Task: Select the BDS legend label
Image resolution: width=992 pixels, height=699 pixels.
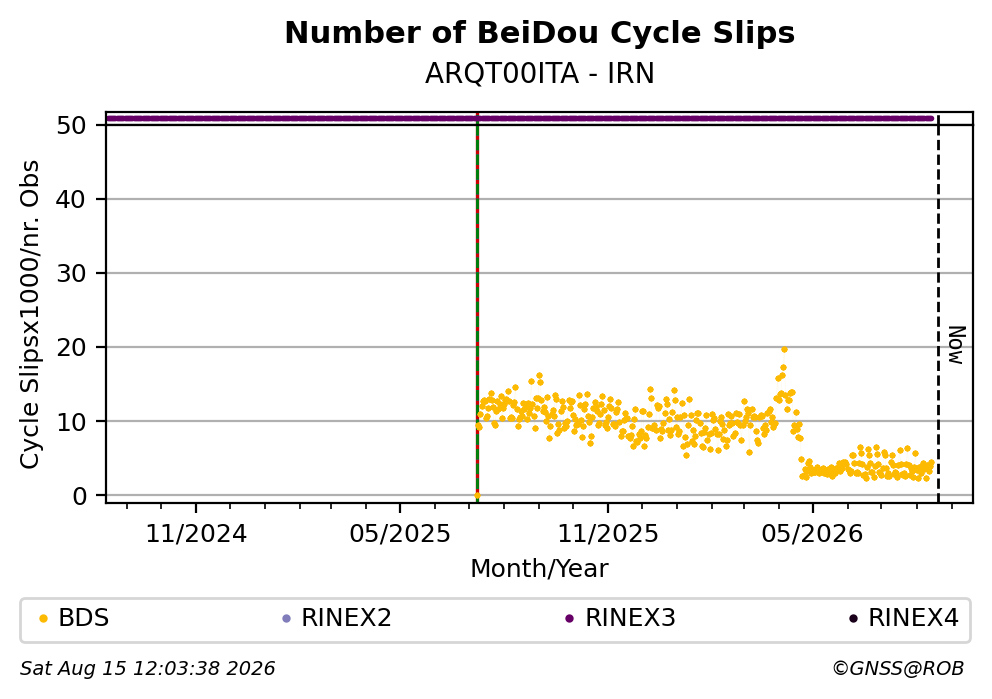Action: point(84,618)
